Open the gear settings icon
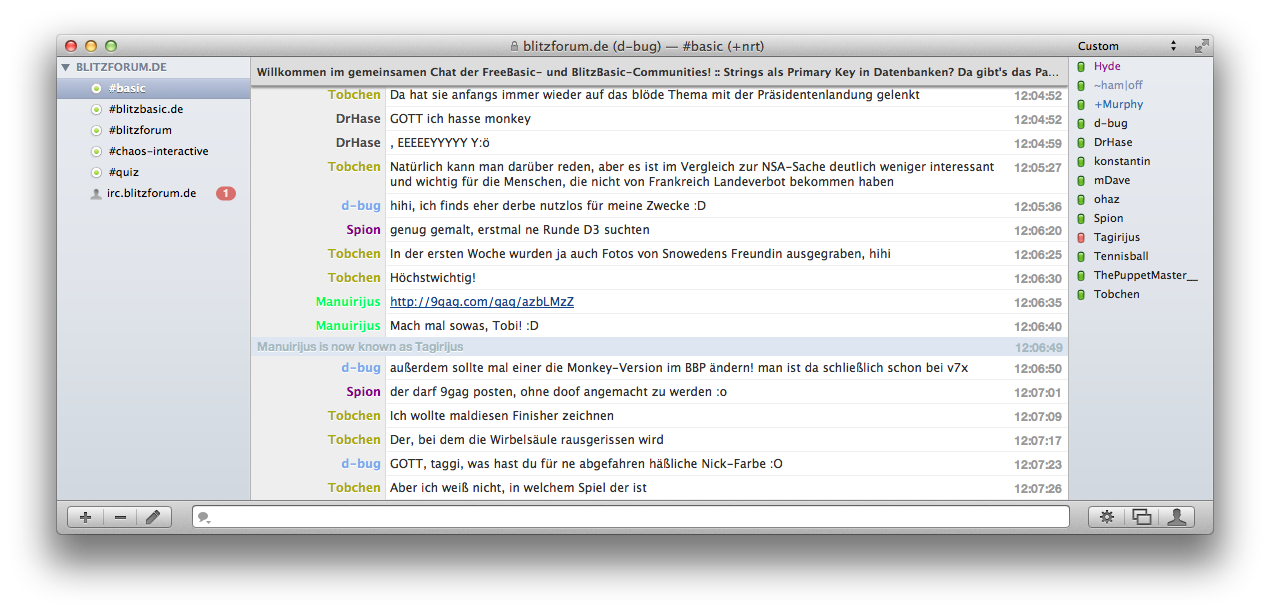The height and width of the screenshot is (613, 1270). point(1106,517)
